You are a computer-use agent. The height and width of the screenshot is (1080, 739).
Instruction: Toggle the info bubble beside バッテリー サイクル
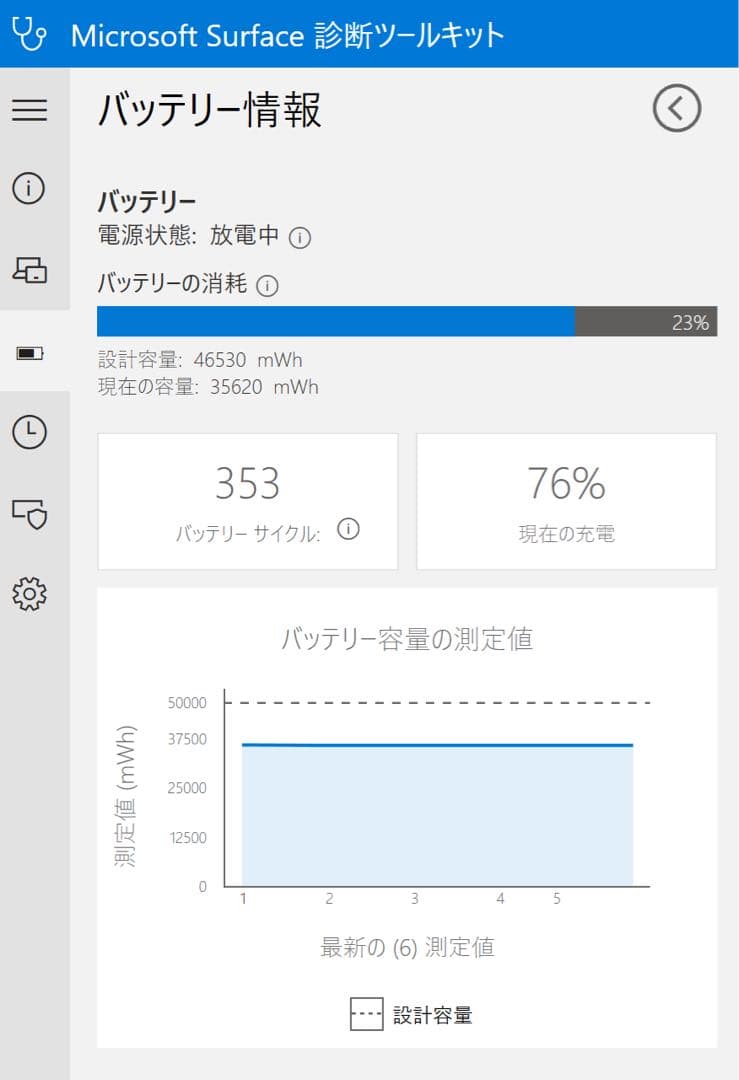[349, 530]
